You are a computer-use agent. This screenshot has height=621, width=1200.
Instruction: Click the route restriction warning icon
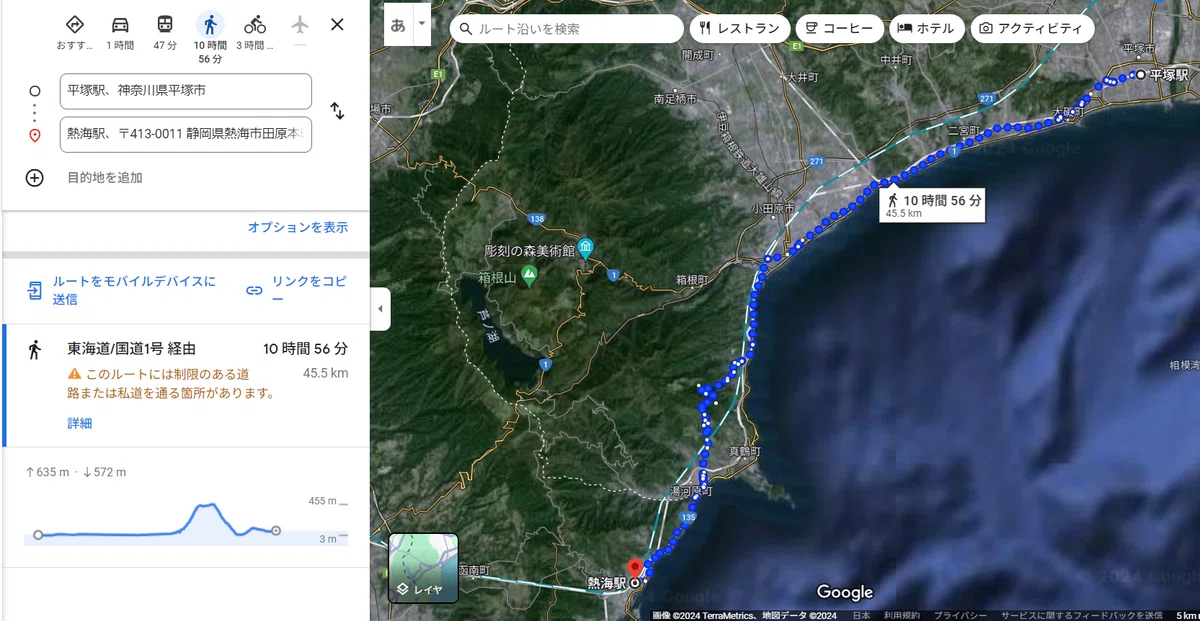[x=74, y=374]
